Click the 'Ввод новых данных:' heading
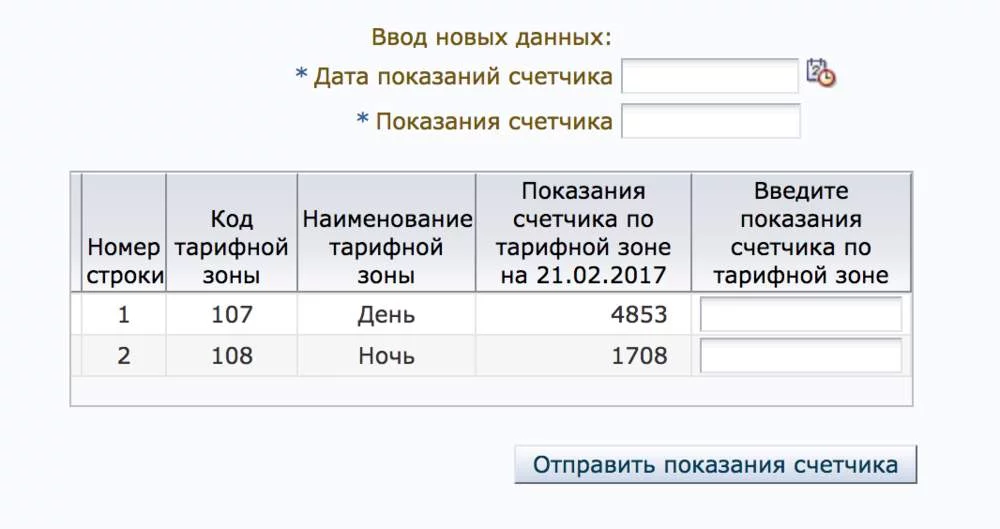The height and width of the screenshot is (529, 1000). pyautogui.click(x=491, y=38)
